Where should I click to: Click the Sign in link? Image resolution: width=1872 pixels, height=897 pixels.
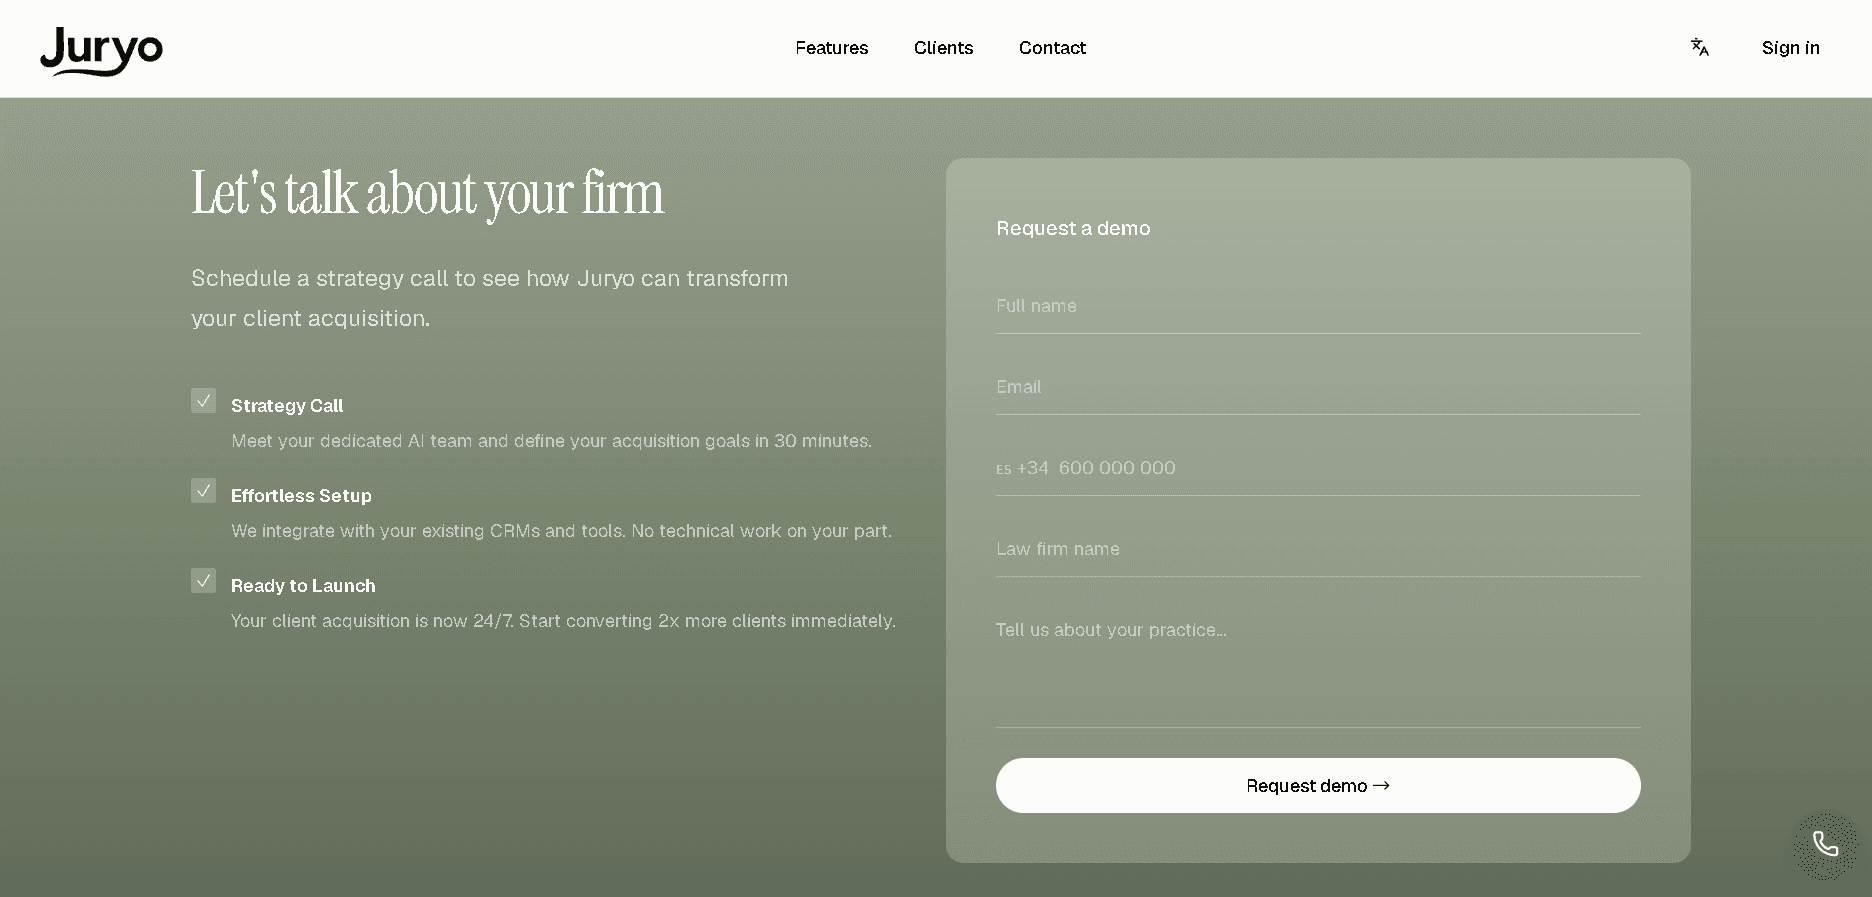point(1790,48)
